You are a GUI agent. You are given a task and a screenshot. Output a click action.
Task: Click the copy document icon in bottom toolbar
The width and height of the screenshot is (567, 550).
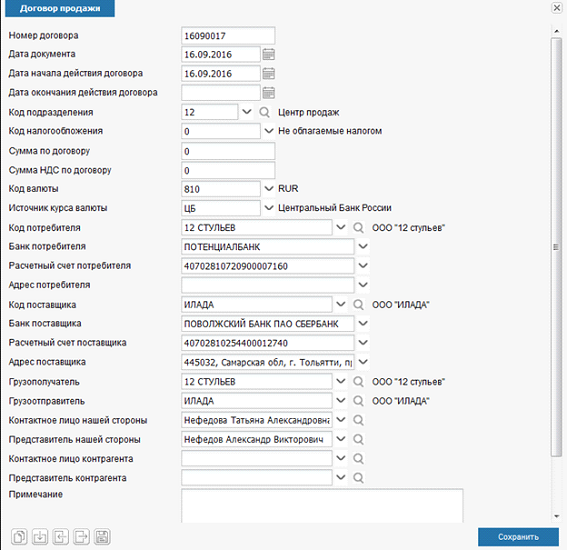19,537
